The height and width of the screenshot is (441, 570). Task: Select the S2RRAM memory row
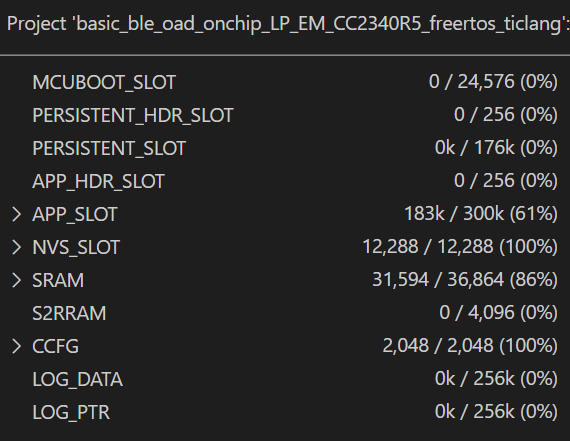[285, 313]
